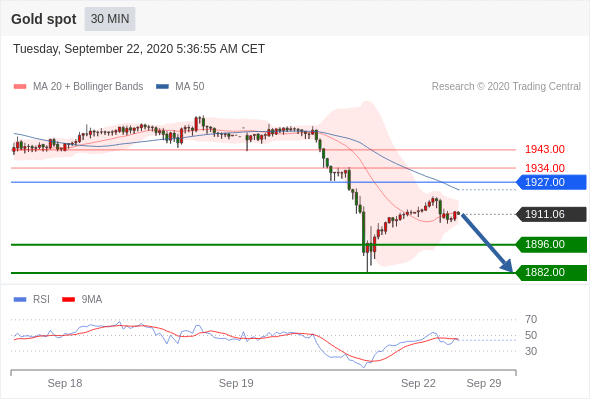Click the 1927.00 pivot price tag
The width and height of the screenshot is (590, 400).
551,182
